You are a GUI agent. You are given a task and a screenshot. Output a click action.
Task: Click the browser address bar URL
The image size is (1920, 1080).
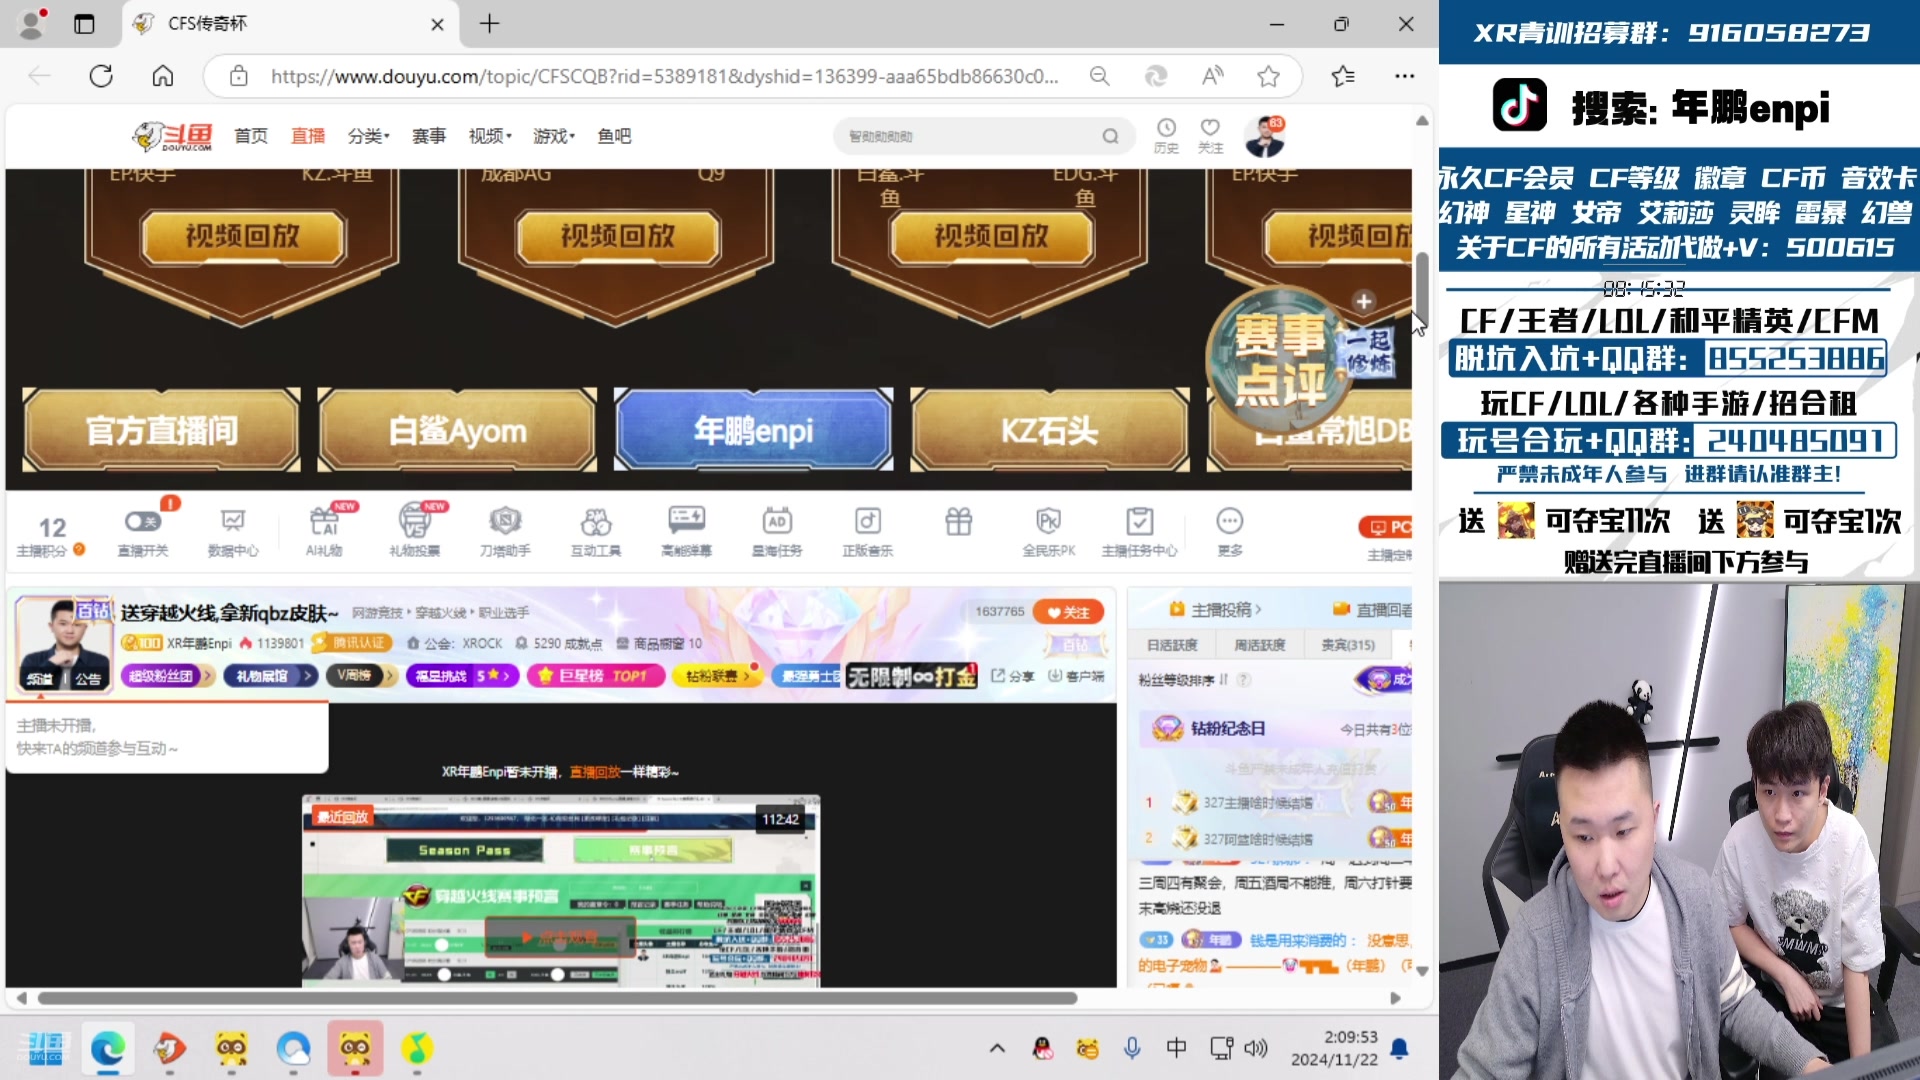[x=664, y=76]
